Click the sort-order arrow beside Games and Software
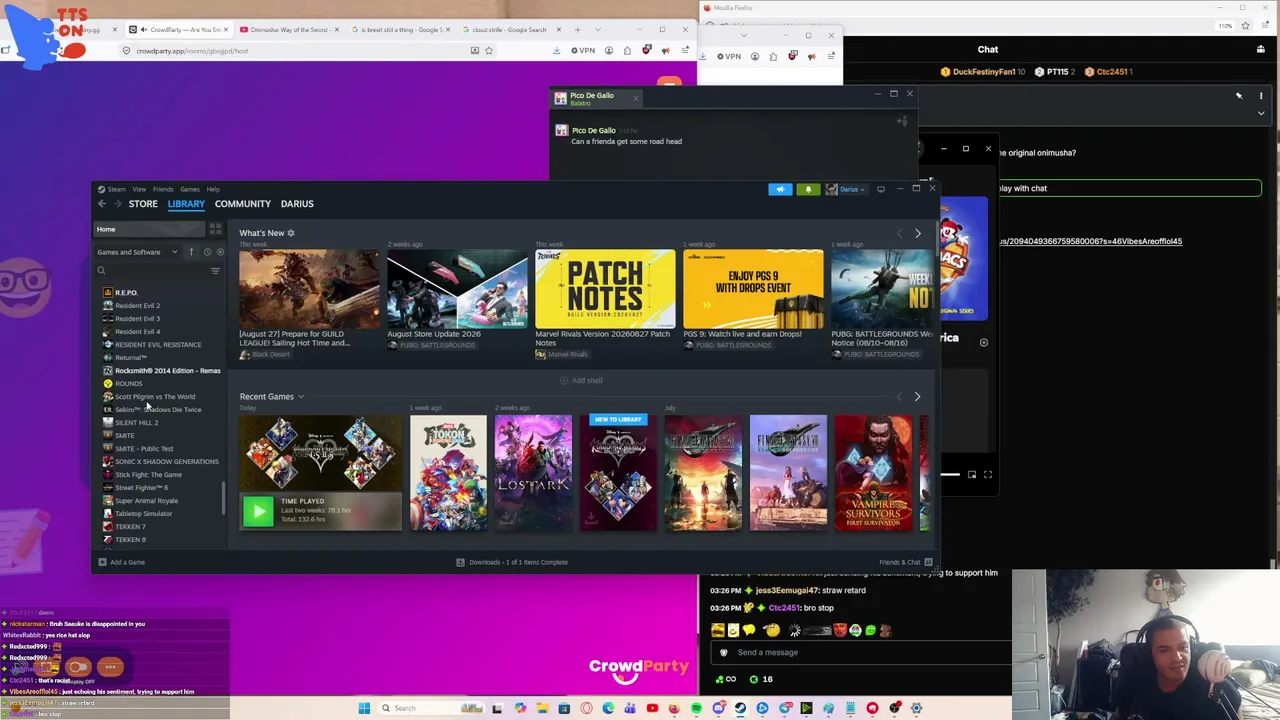 (191, 252)
